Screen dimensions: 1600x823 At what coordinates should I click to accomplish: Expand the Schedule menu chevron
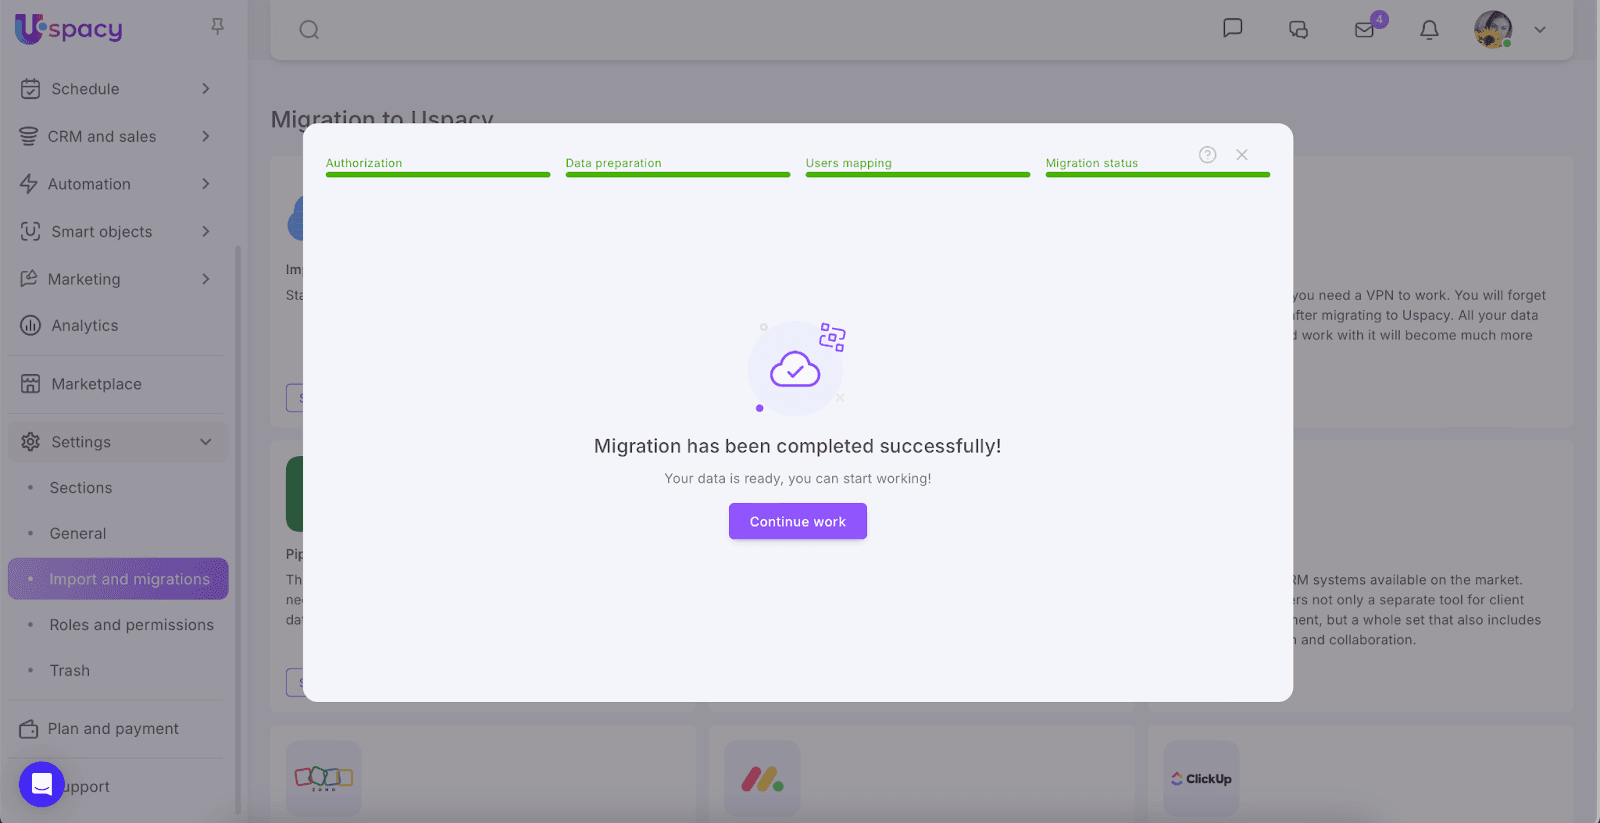point(205,89)
